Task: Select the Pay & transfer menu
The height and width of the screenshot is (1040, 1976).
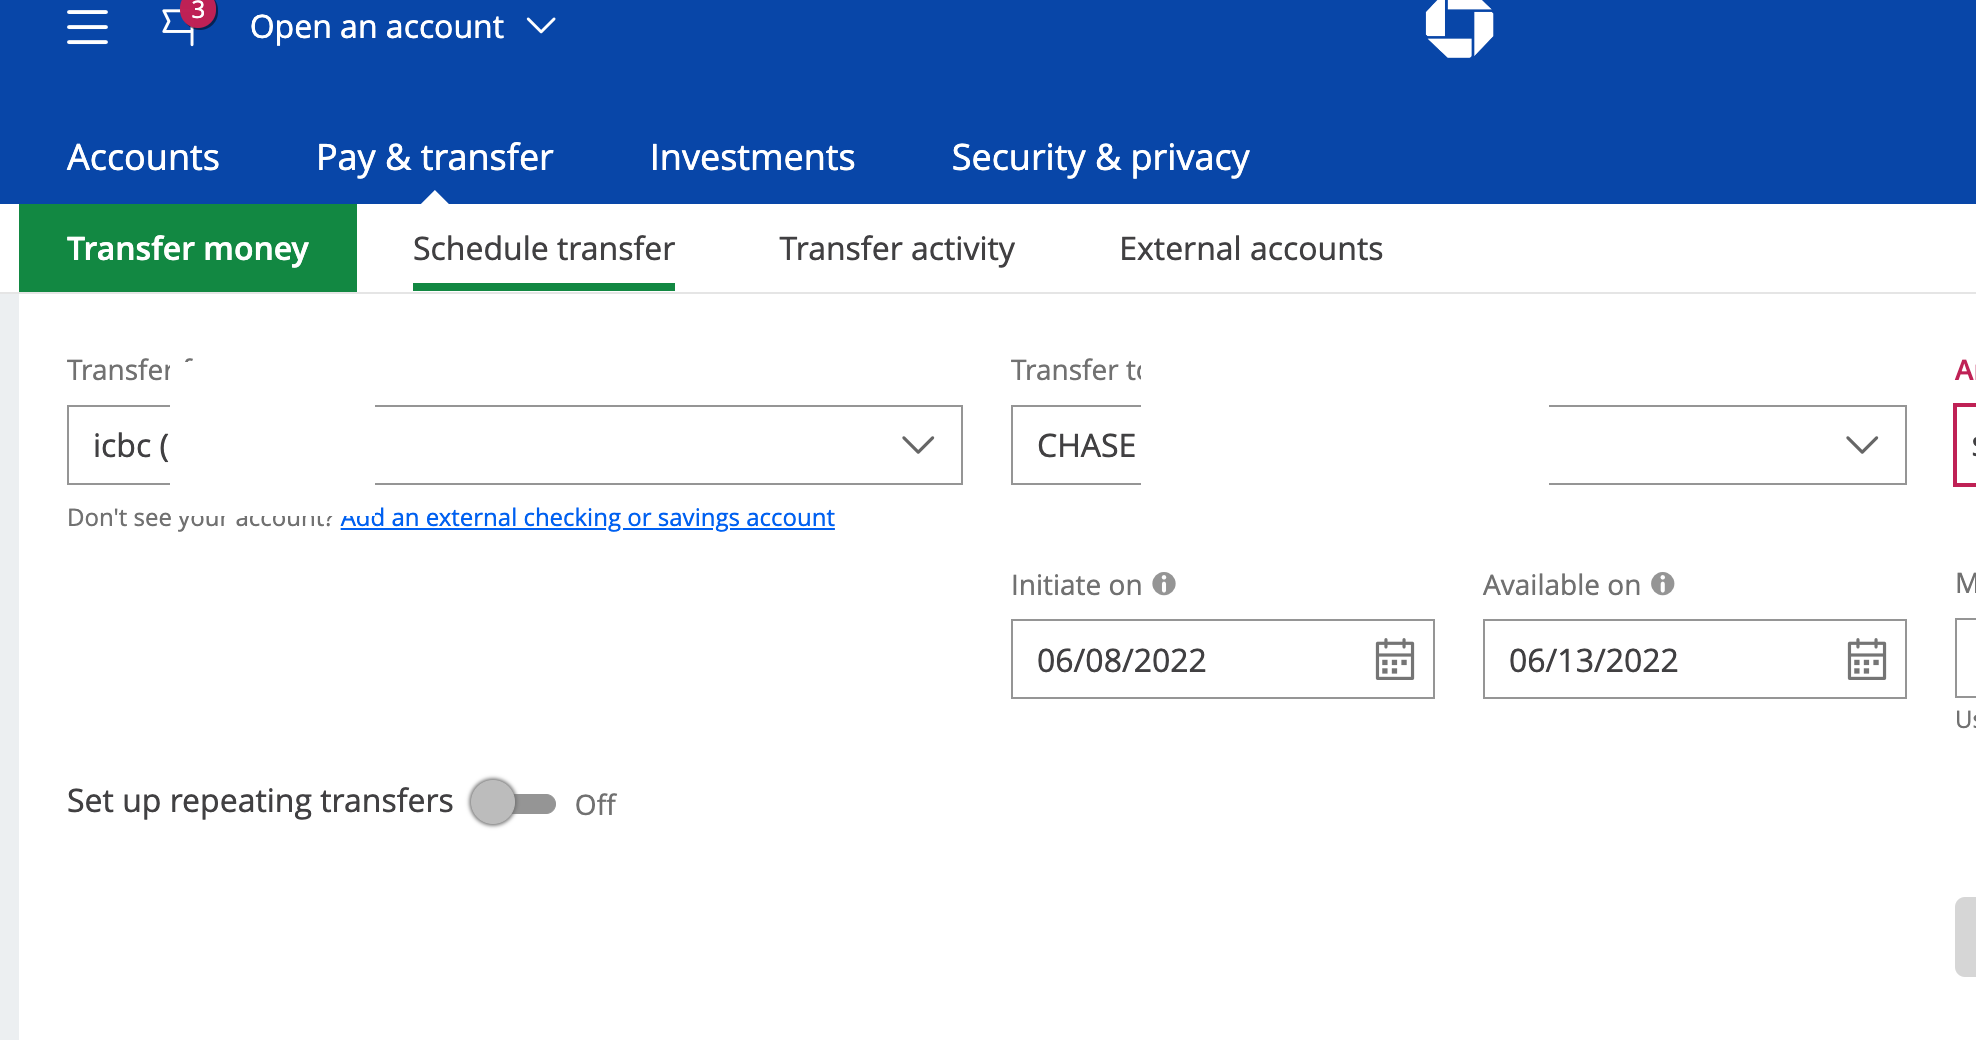Action: (434, 158)
